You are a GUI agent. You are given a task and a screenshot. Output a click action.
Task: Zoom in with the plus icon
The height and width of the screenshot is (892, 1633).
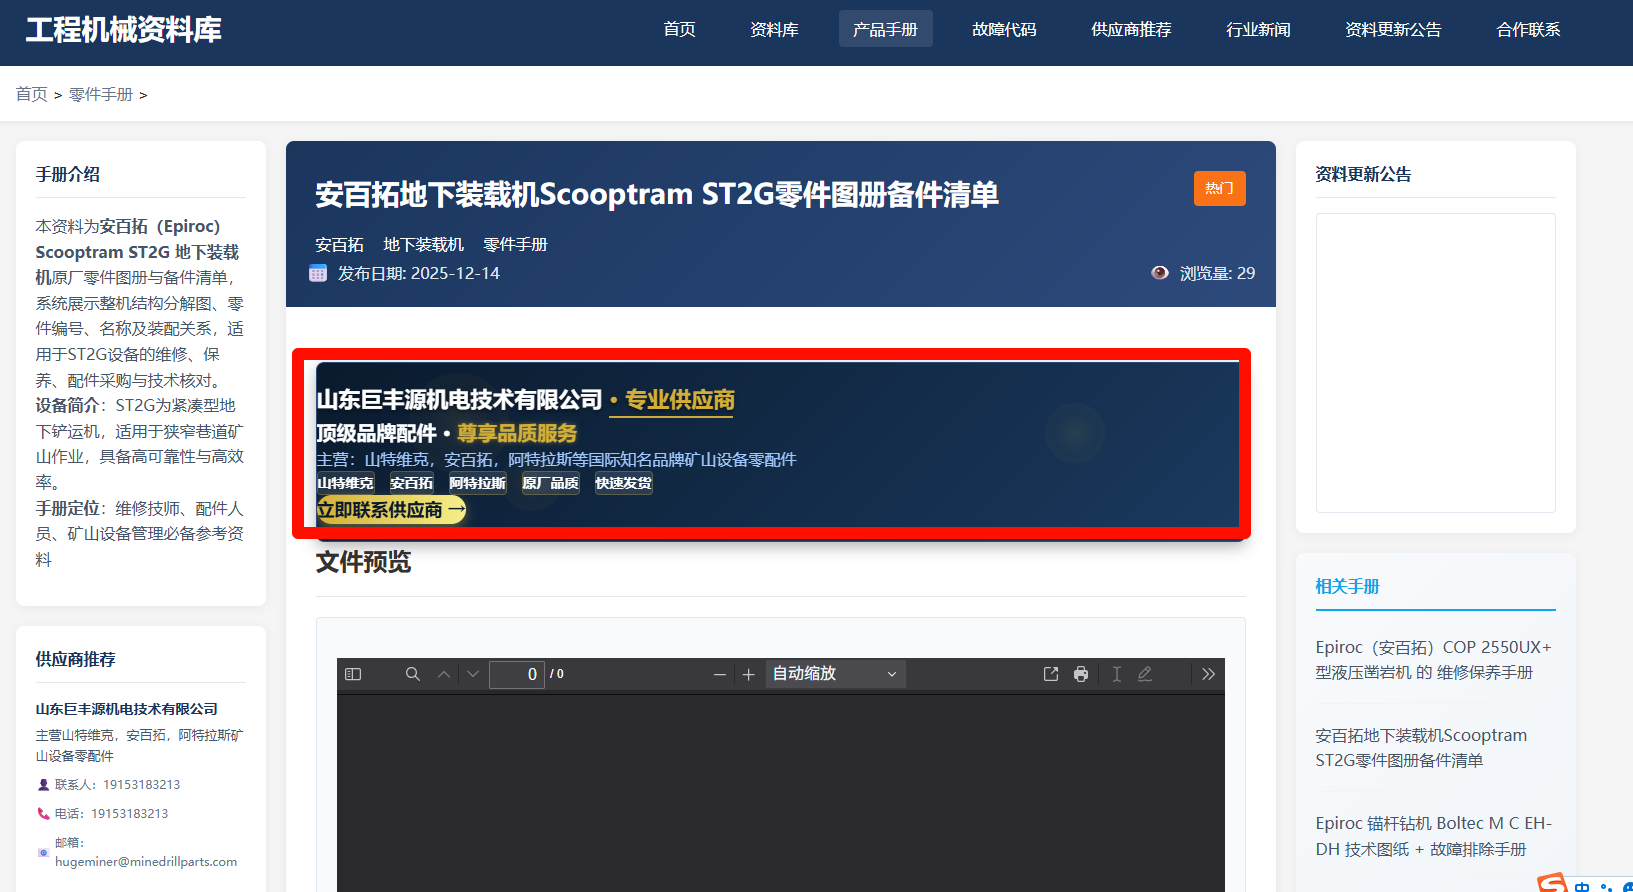click(x=748, y=675)
